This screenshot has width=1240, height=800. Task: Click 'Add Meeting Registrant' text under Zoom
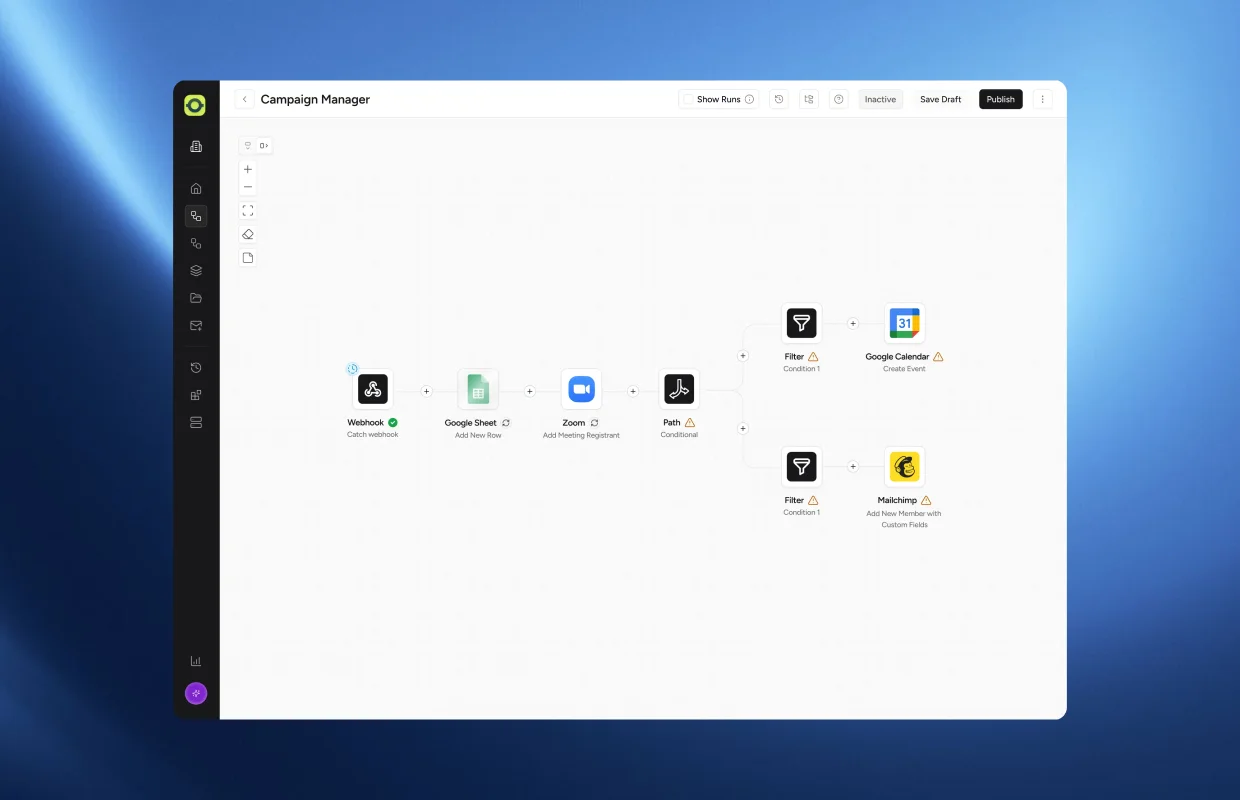click(x=581, y=436)
